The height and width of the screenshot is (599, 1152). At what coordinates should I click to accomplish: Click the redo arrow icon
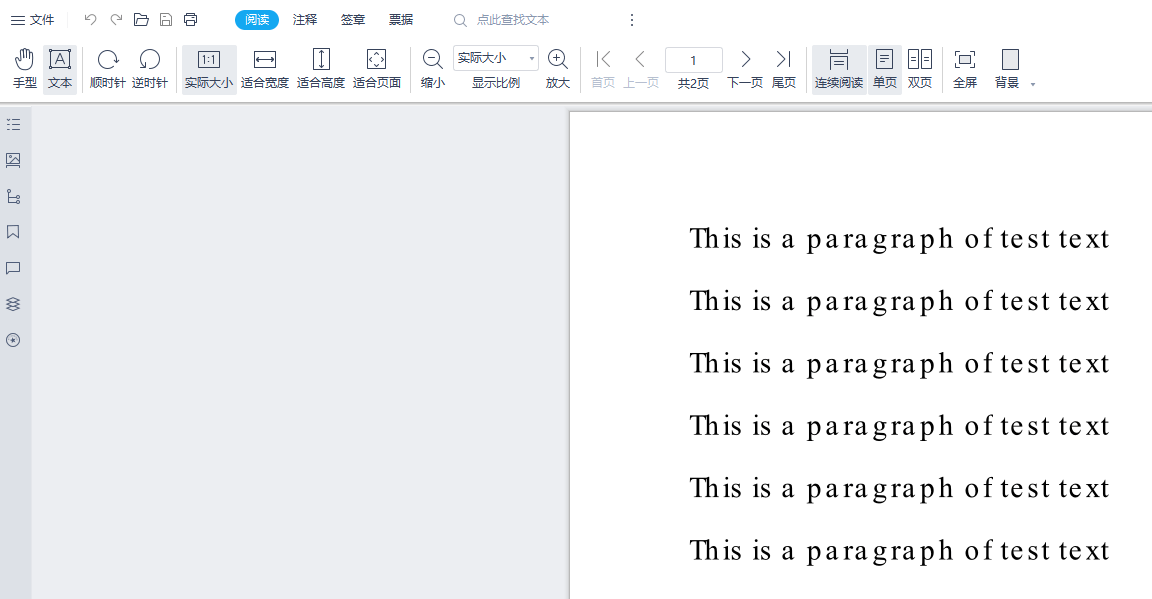coord(116,20)
